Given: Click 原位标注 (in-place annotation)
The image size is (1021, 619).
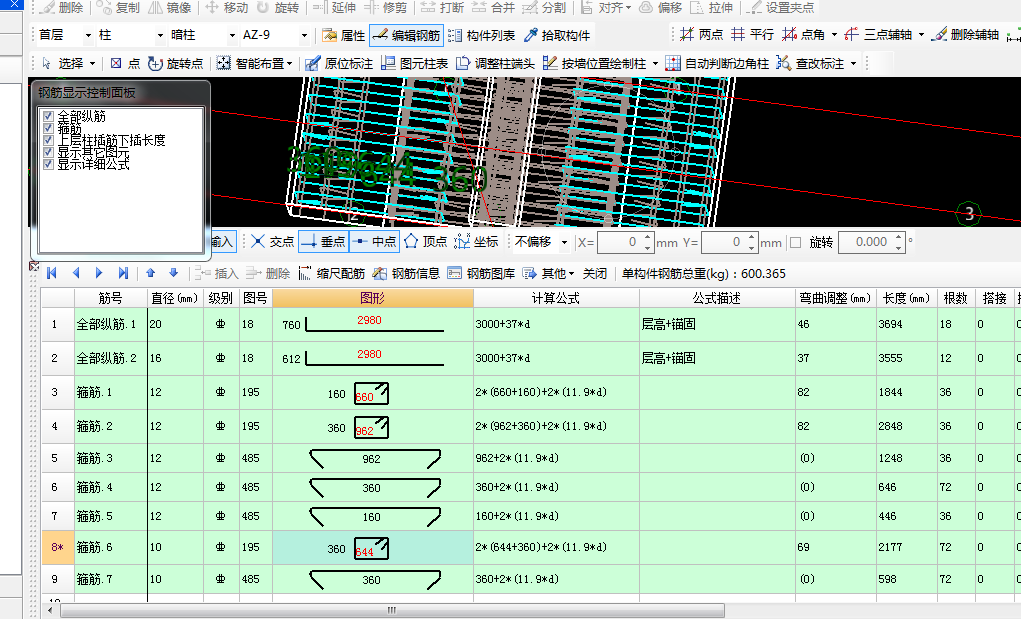Looking at the screenshot, I should click(x=339, y=63).
